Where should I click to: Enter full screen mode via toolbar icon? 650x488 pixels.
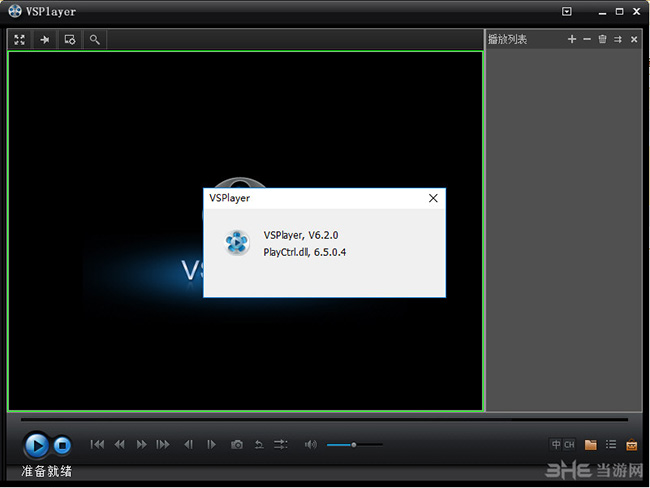click(x=19, y=39)
